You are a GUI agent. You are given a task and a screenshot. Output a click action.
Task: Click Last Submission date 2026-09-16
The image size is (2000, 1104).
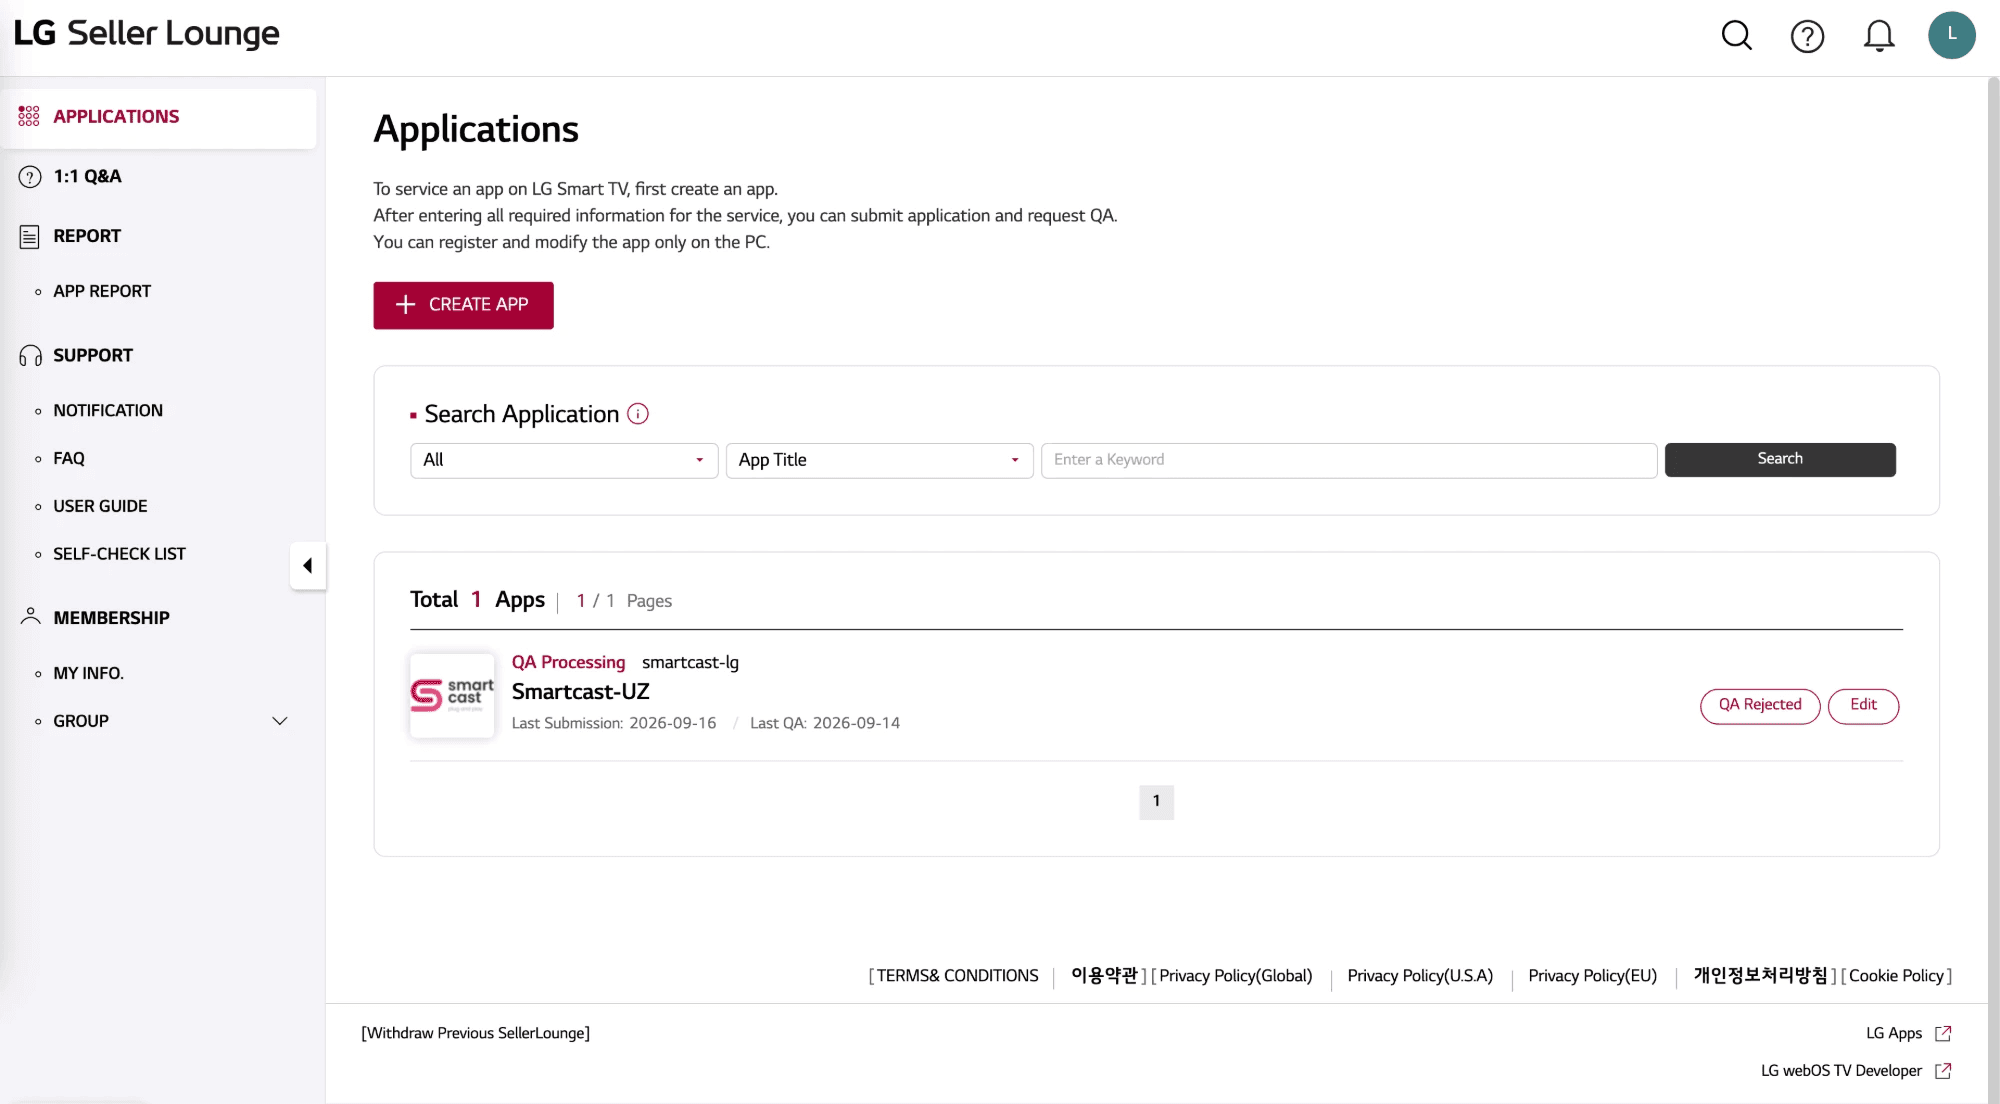[672, 723]
